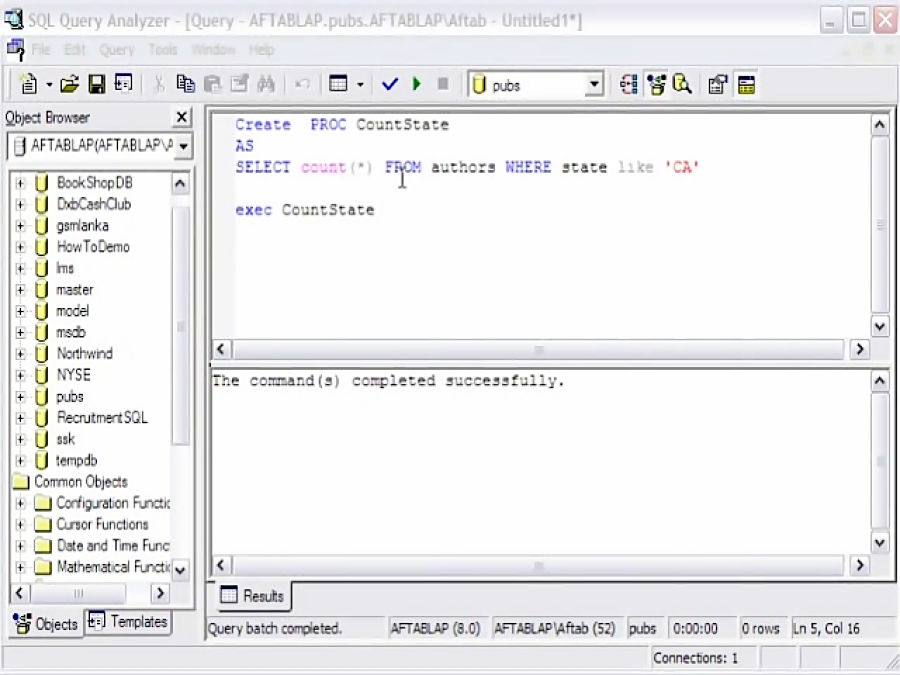Expand the Northwind database node
Image resolution: width=900 pixels, height=675 pixels.
(x=20, y=354)
